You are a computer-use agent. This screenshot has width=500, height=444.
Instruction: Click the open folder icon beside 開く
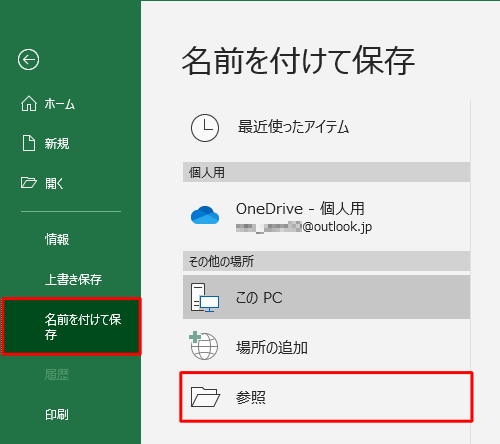[x=29, y=183]
